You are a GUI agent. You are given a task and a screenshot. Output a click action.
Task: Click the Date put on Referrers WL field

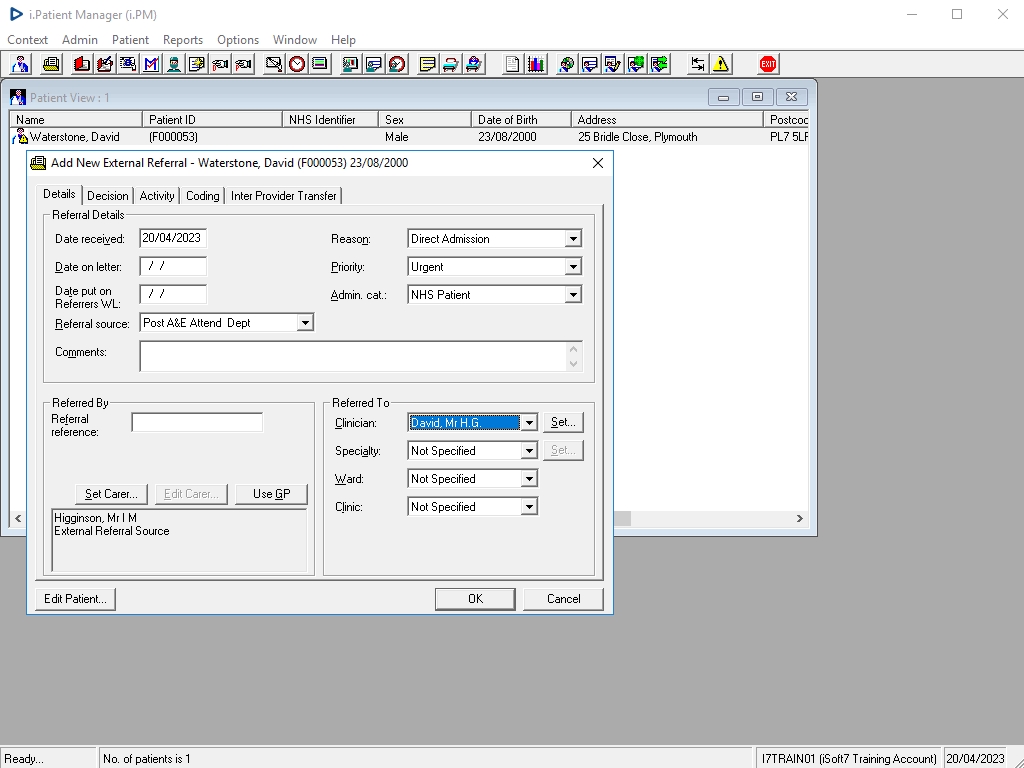173,295
